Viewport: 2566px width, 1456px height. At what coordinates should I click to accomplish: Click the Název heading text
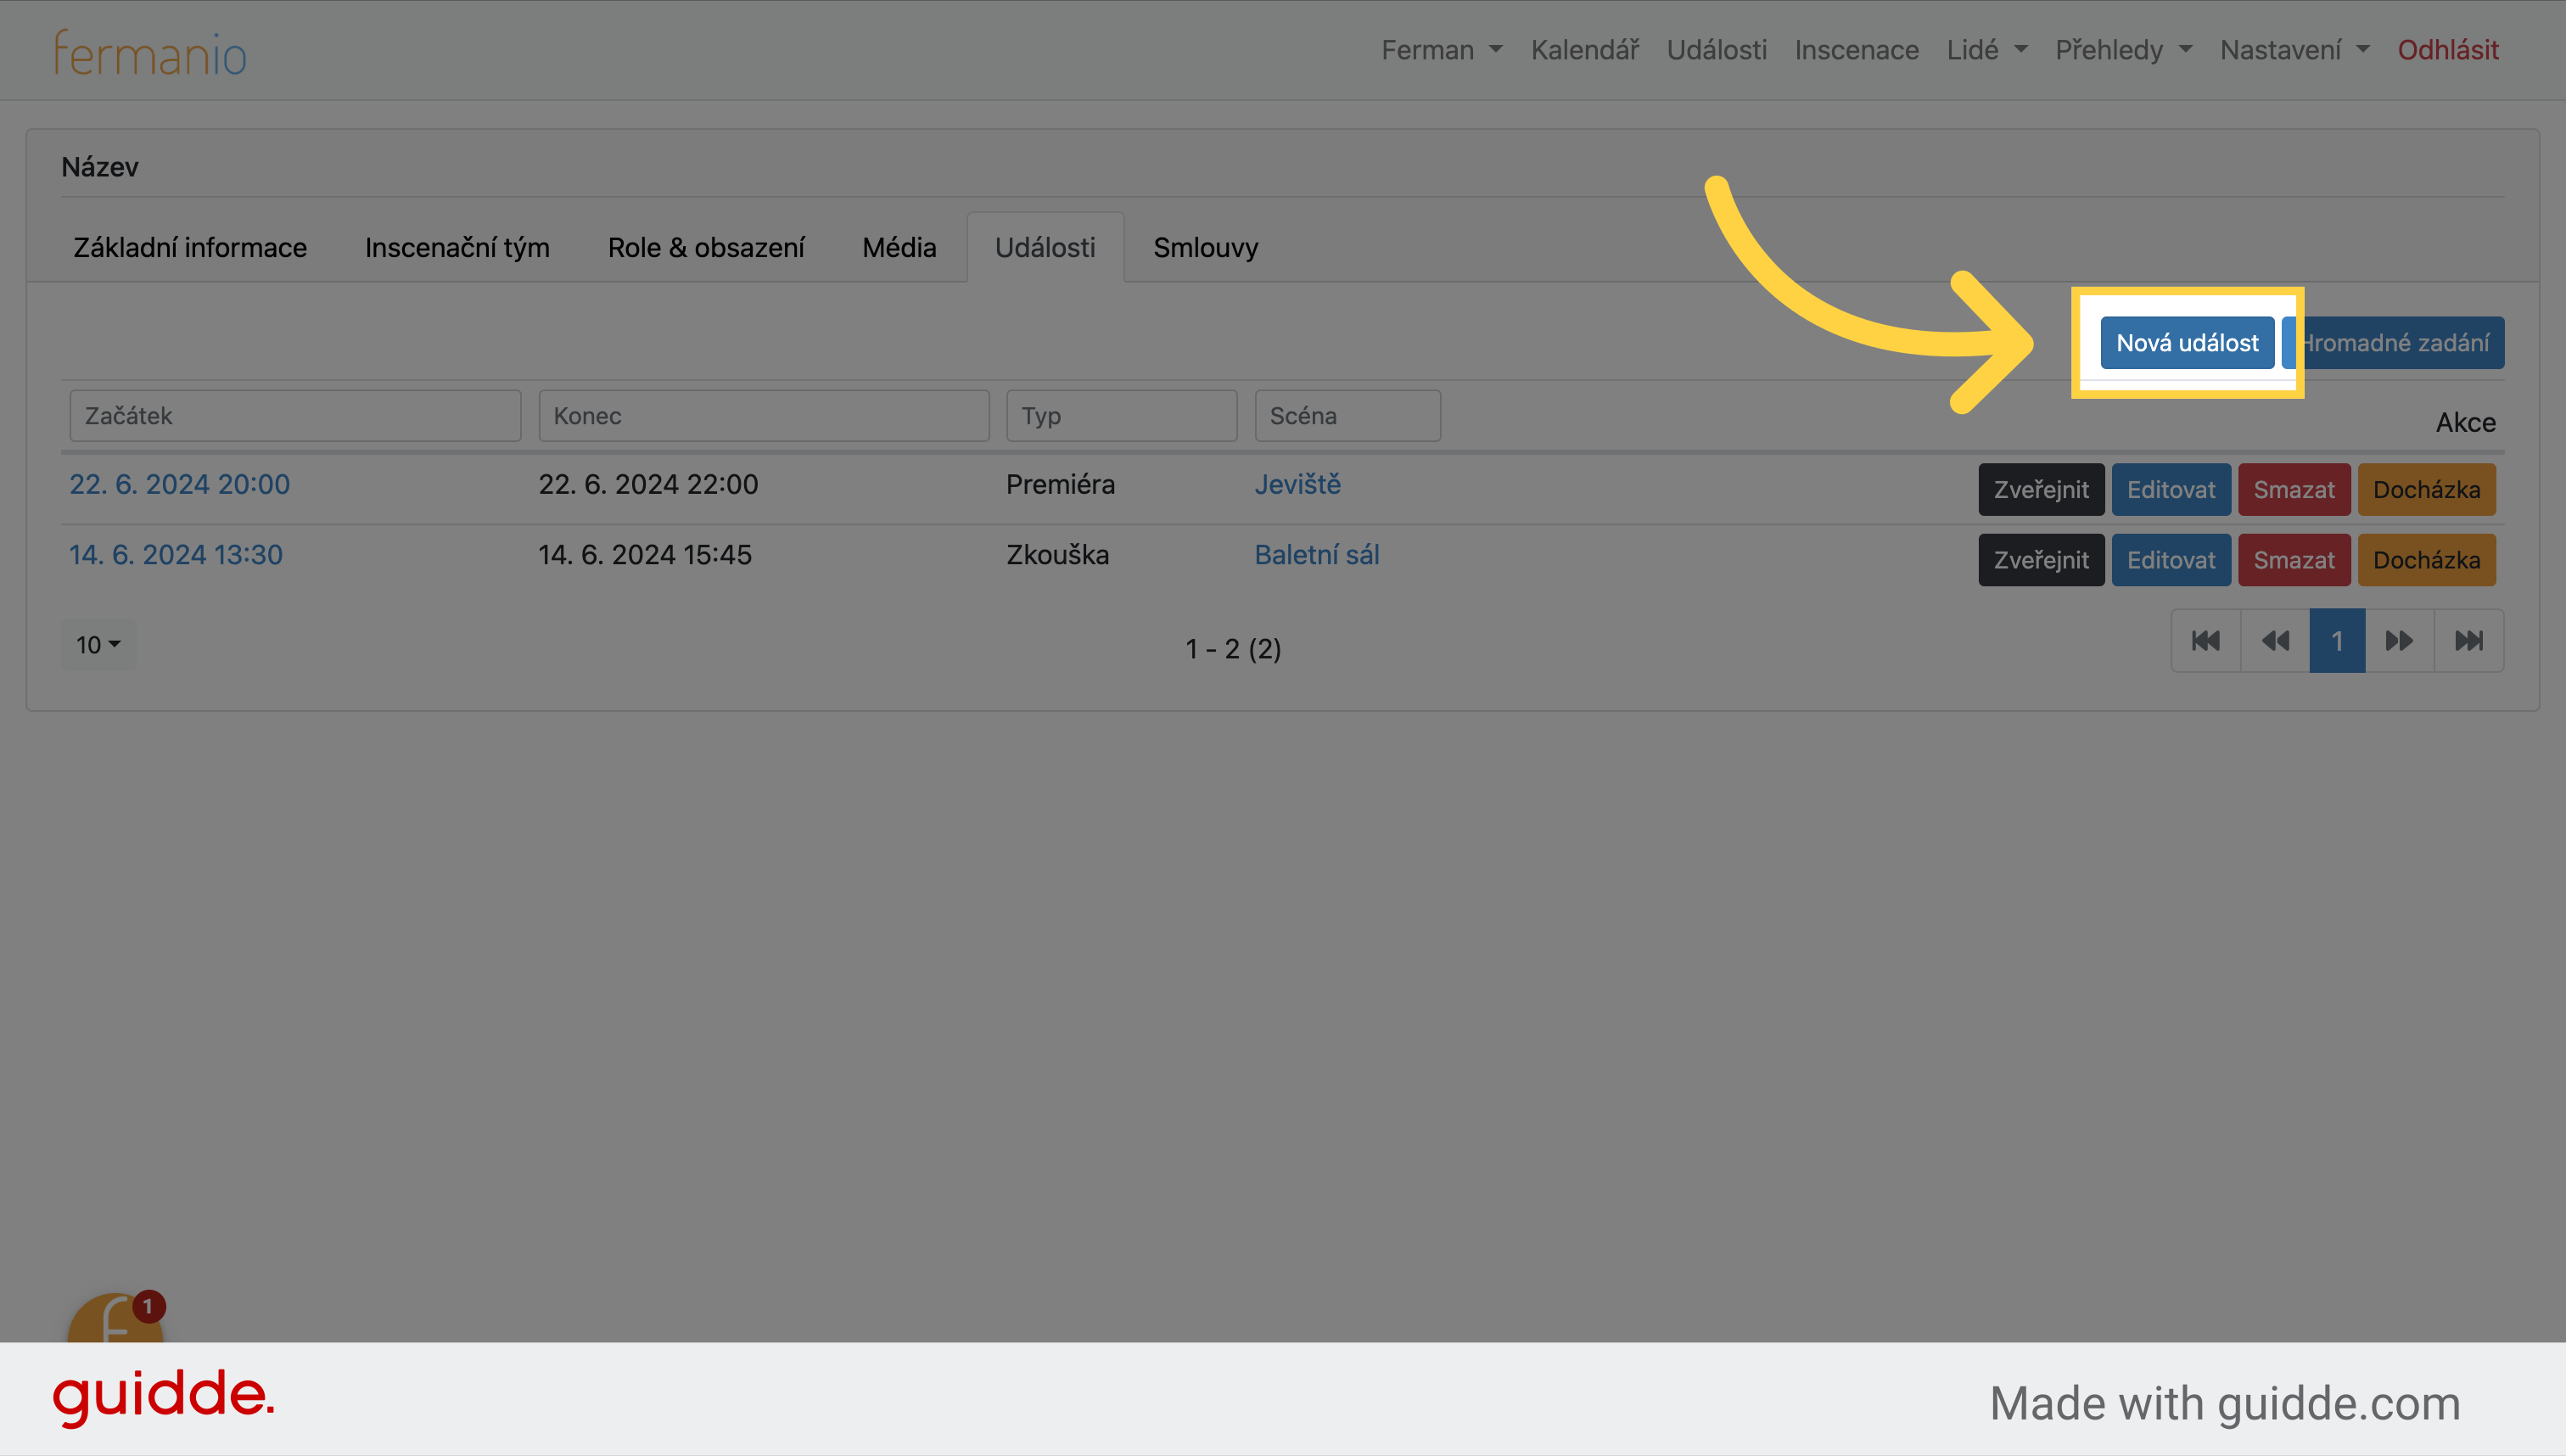pos(100,167)
